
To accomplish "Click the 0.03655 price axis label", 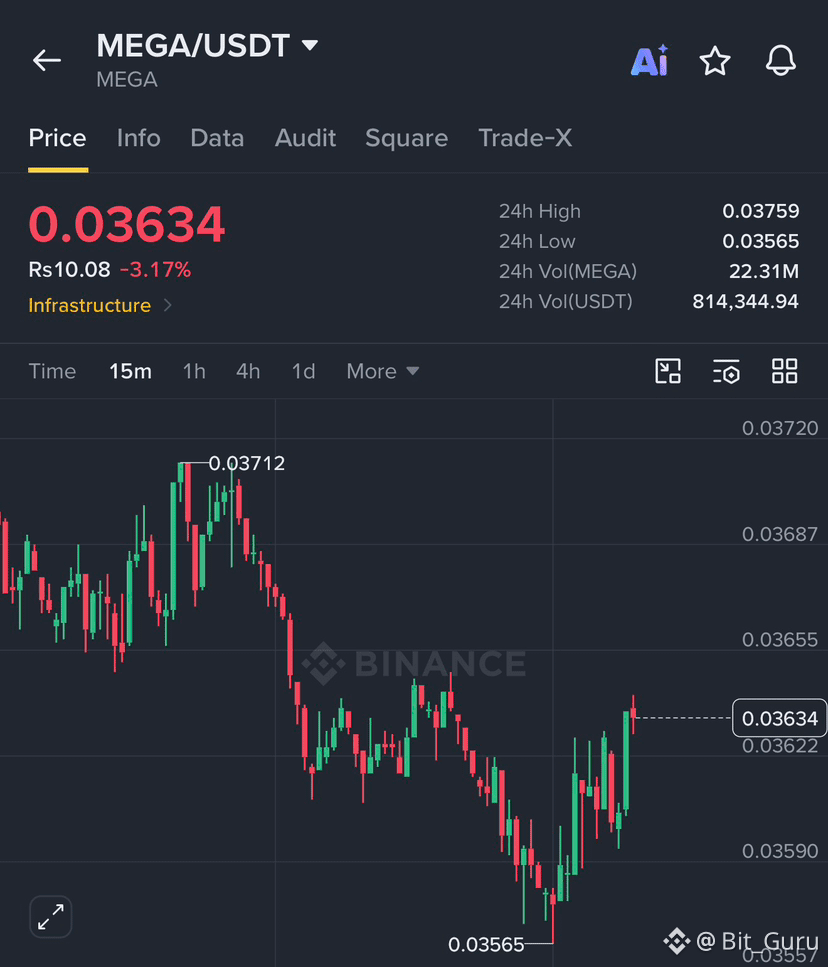I will [x=780, y=640].
